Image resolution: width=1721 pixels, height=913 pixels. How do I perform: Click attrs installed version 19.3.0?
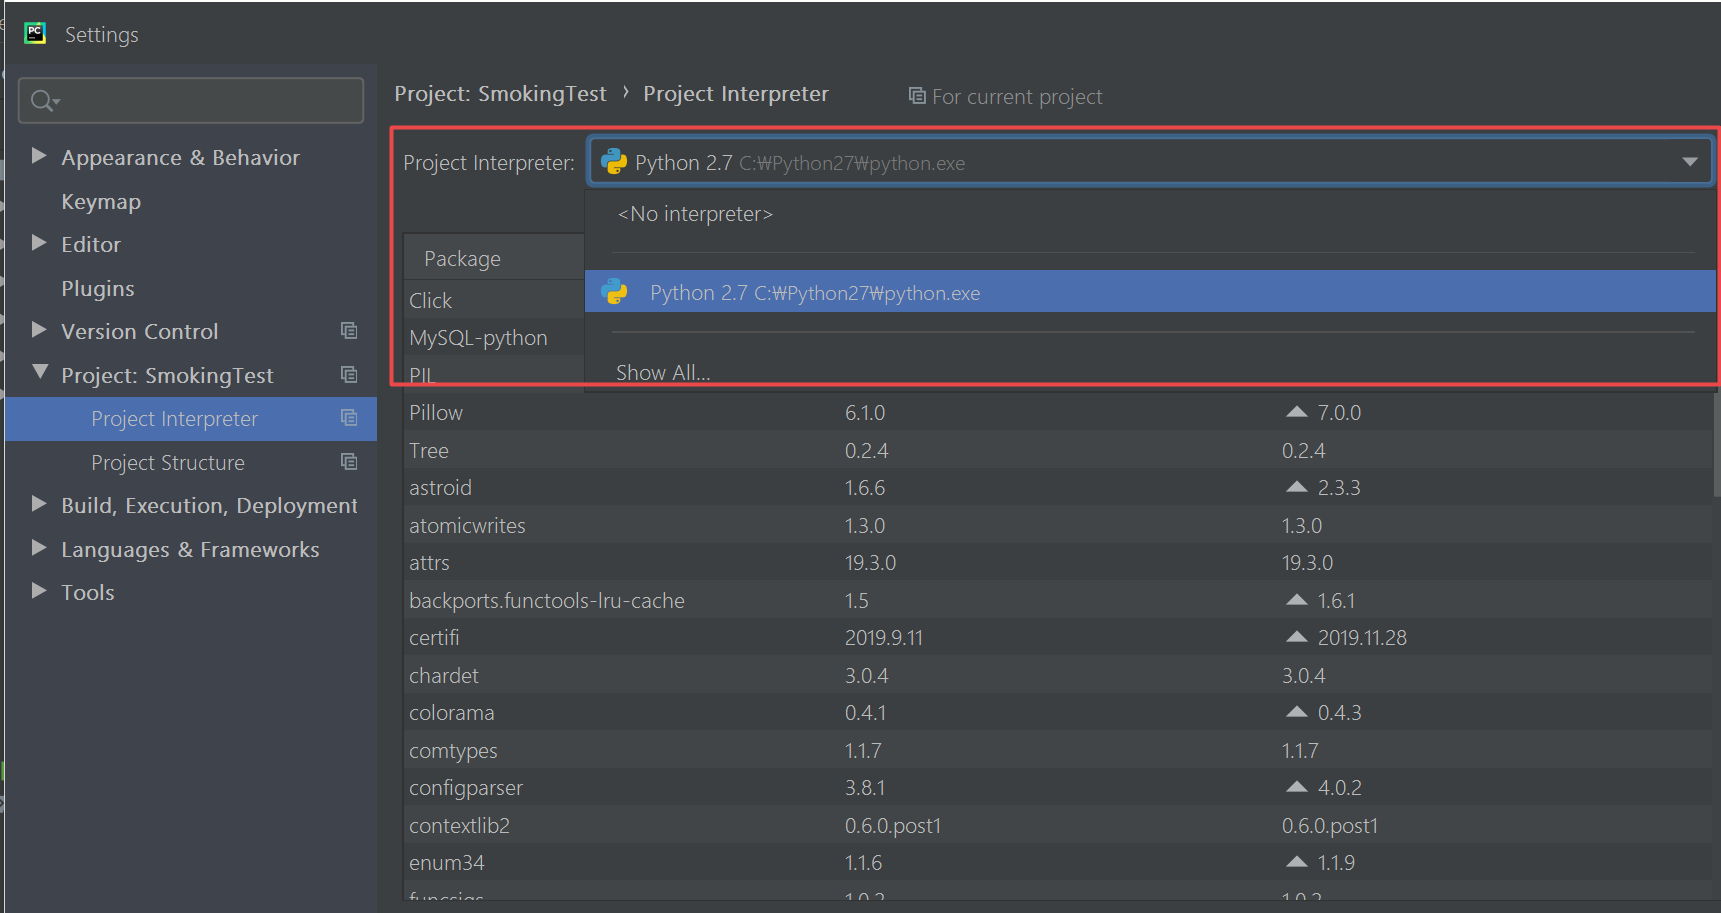pyautogui.click(x=870, y=562)
